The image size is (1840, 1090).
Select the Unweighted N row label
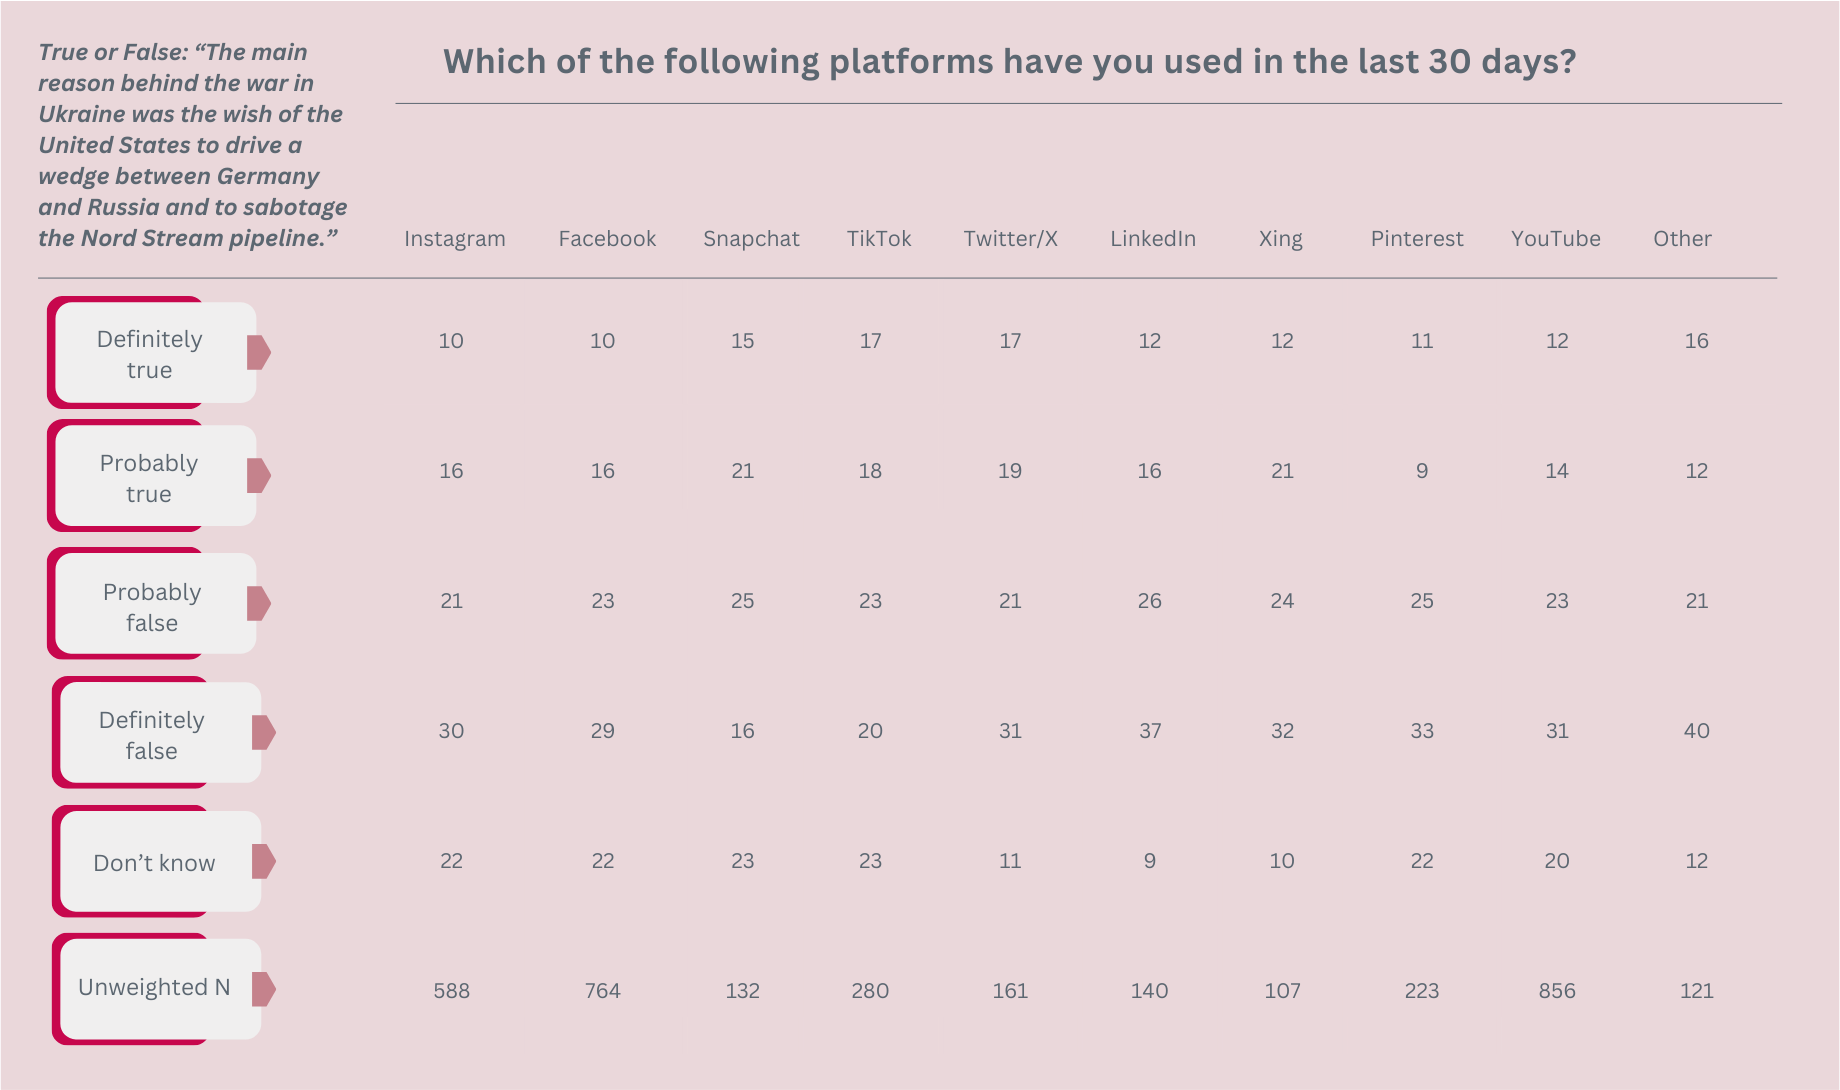(x=154, y=988)
